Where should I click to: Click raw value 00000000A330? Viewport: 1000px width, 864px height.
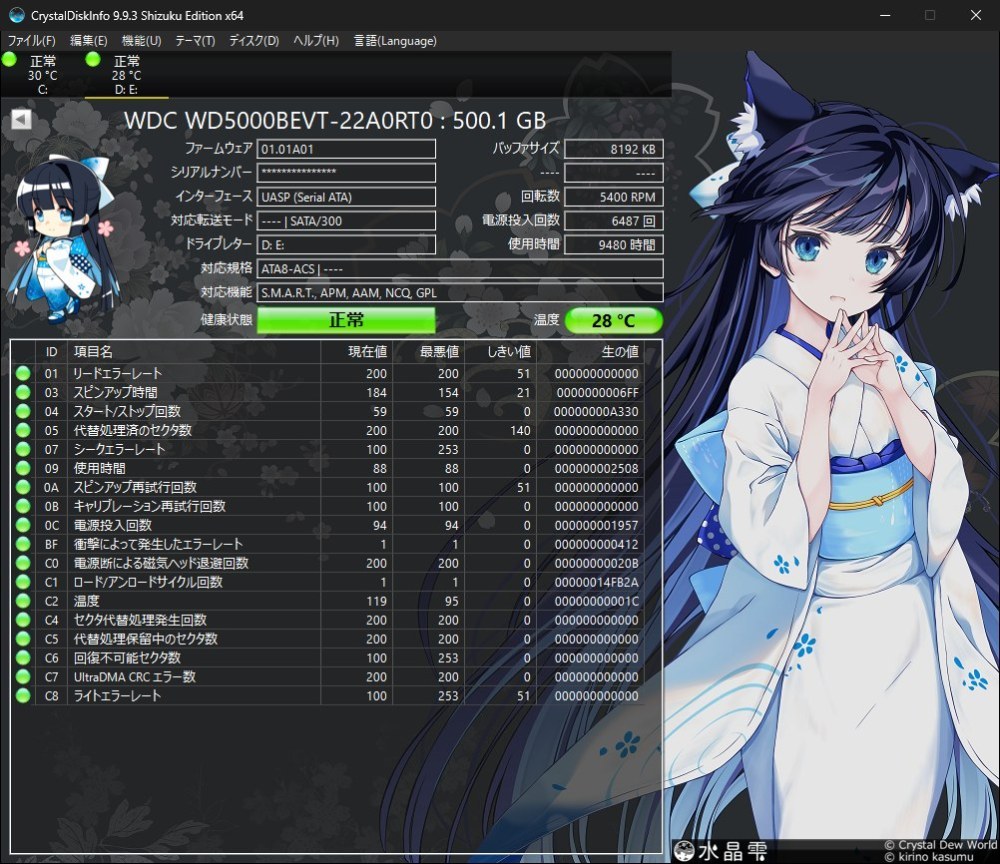(x=596, y=412)
